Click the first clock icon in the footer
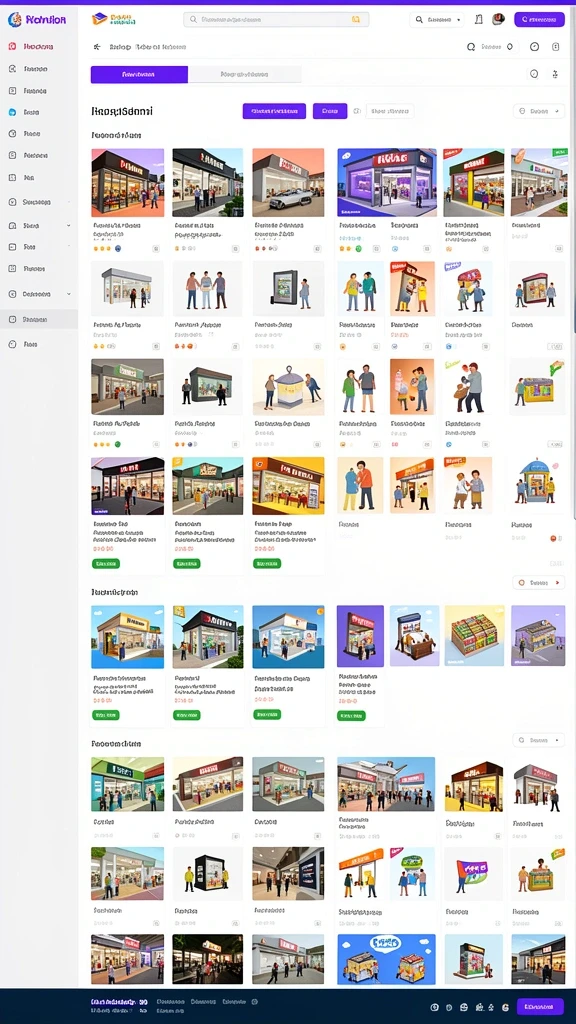The image size is (576, 1024). pyautogui.click(x=436, y=1007)
